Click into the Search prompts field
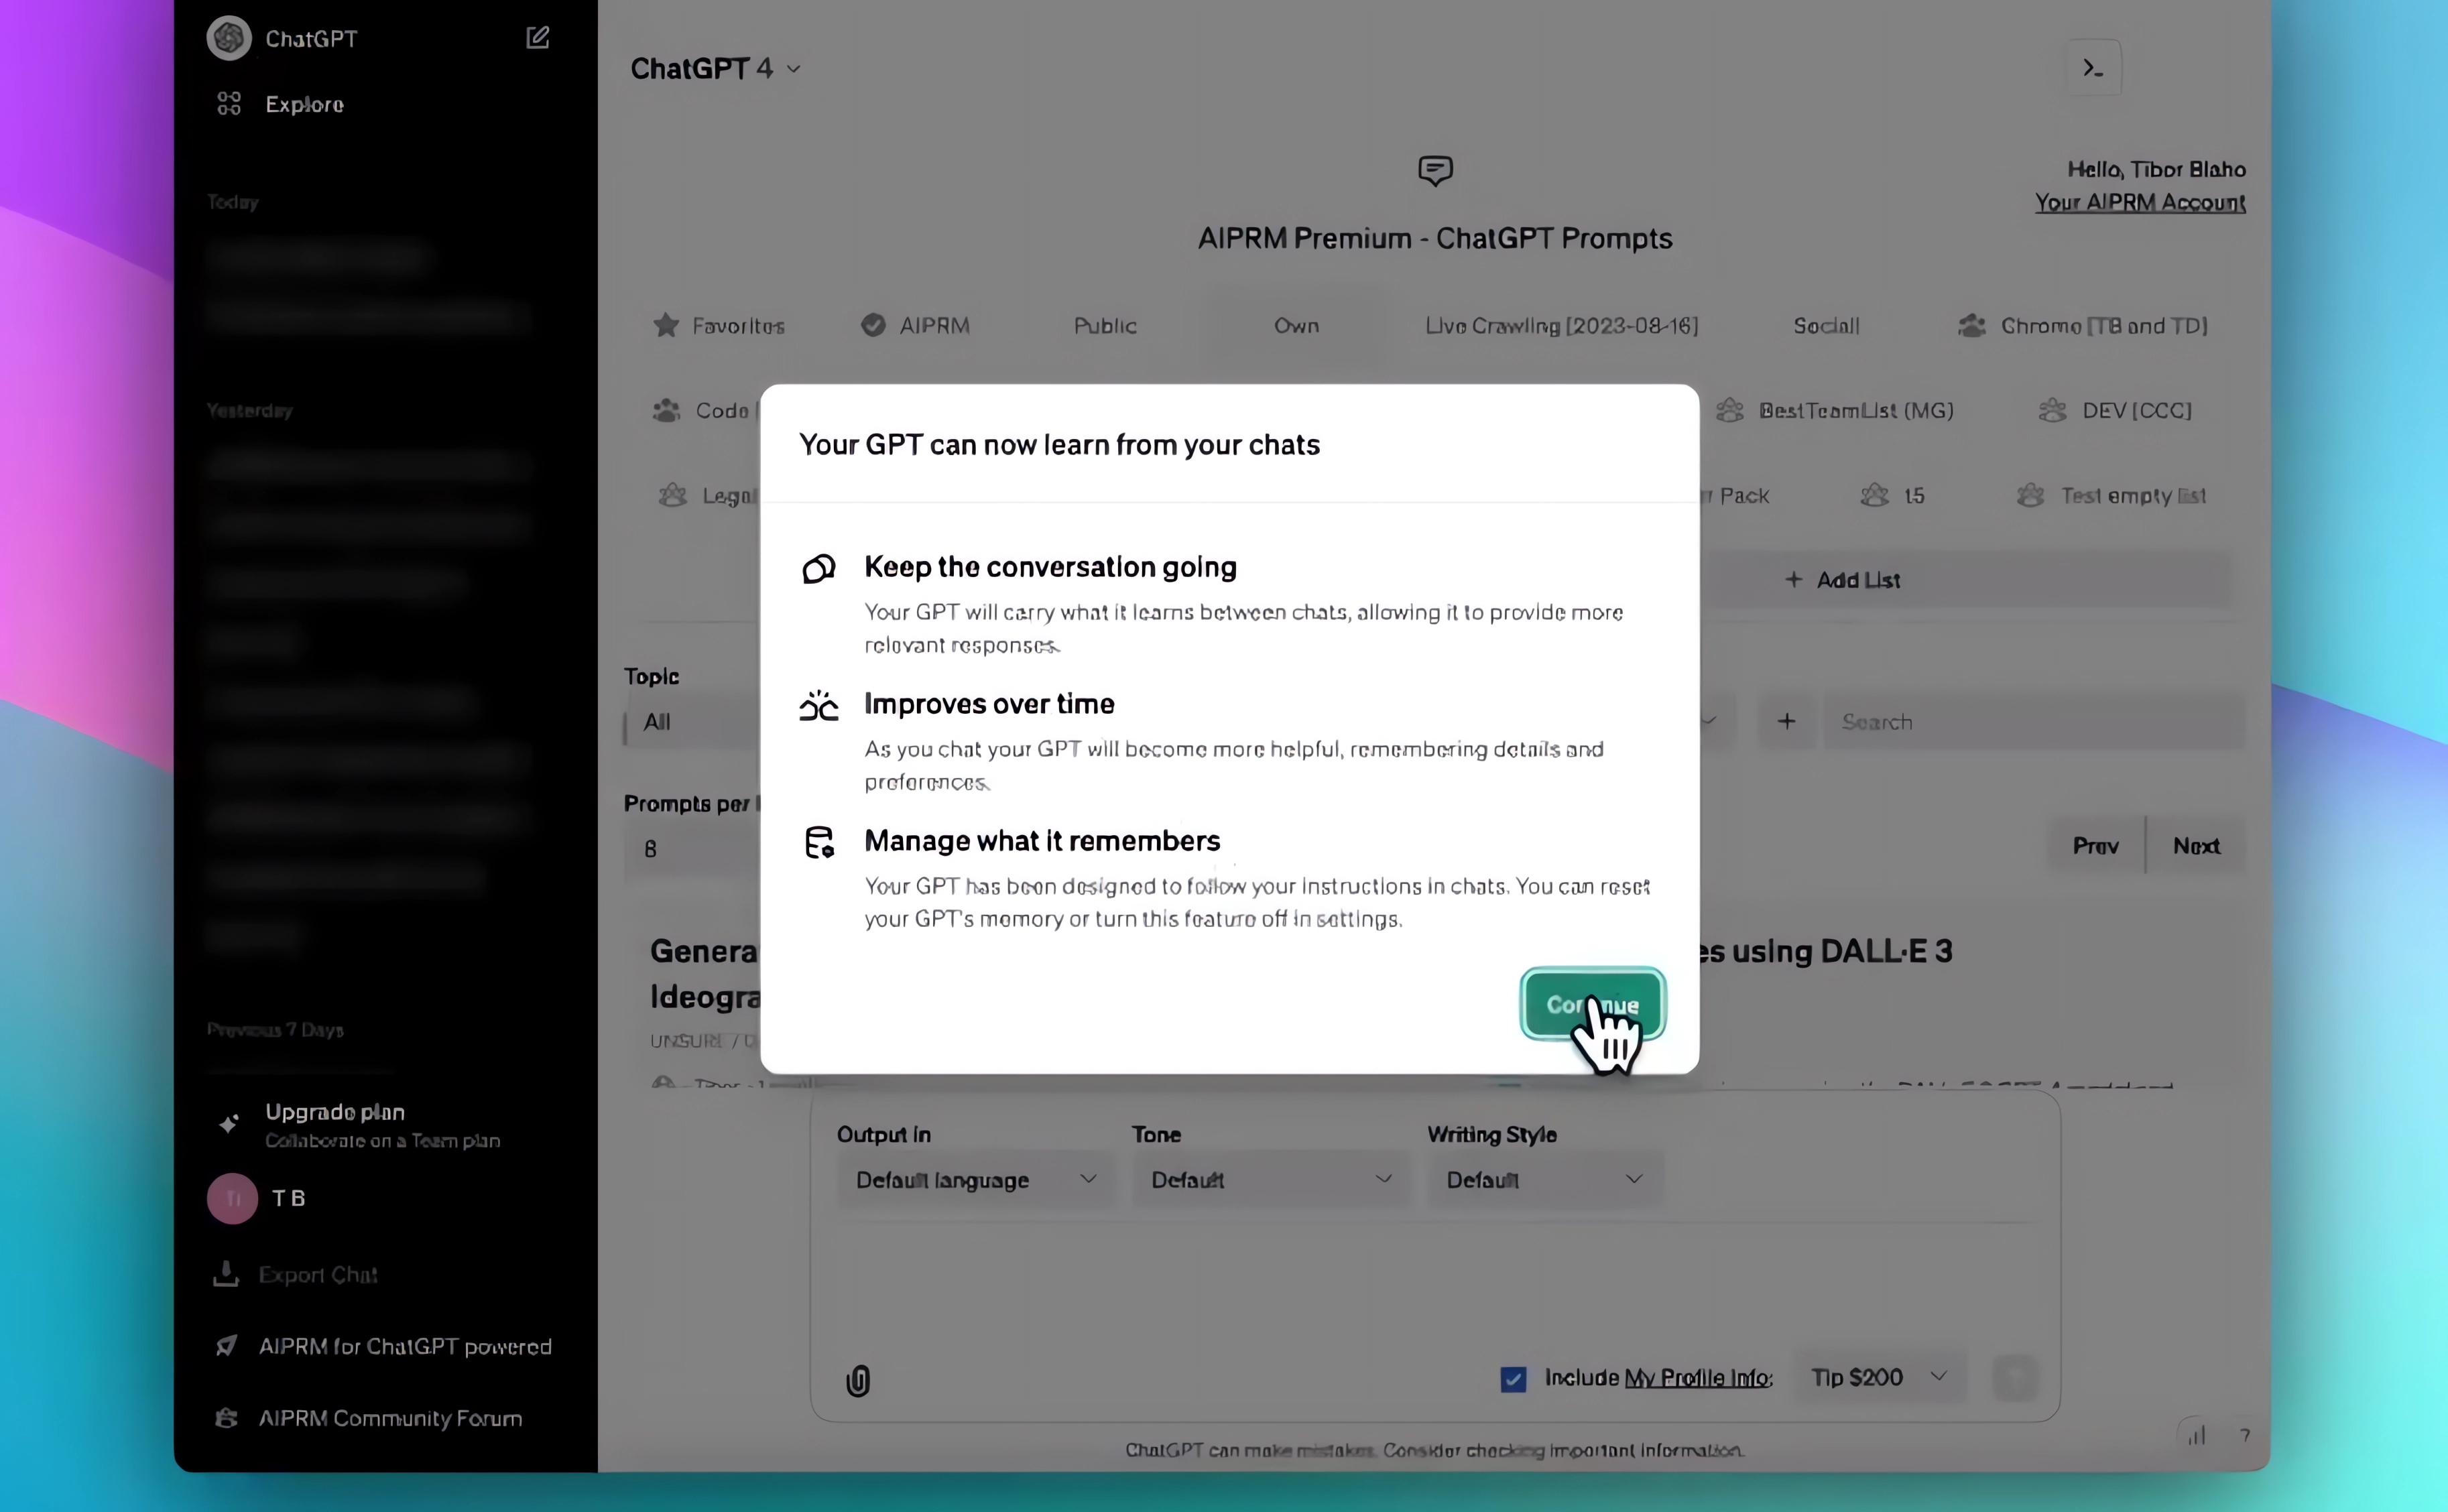The height and width of the screenshot is (1512, 2448). (2030, 721)
